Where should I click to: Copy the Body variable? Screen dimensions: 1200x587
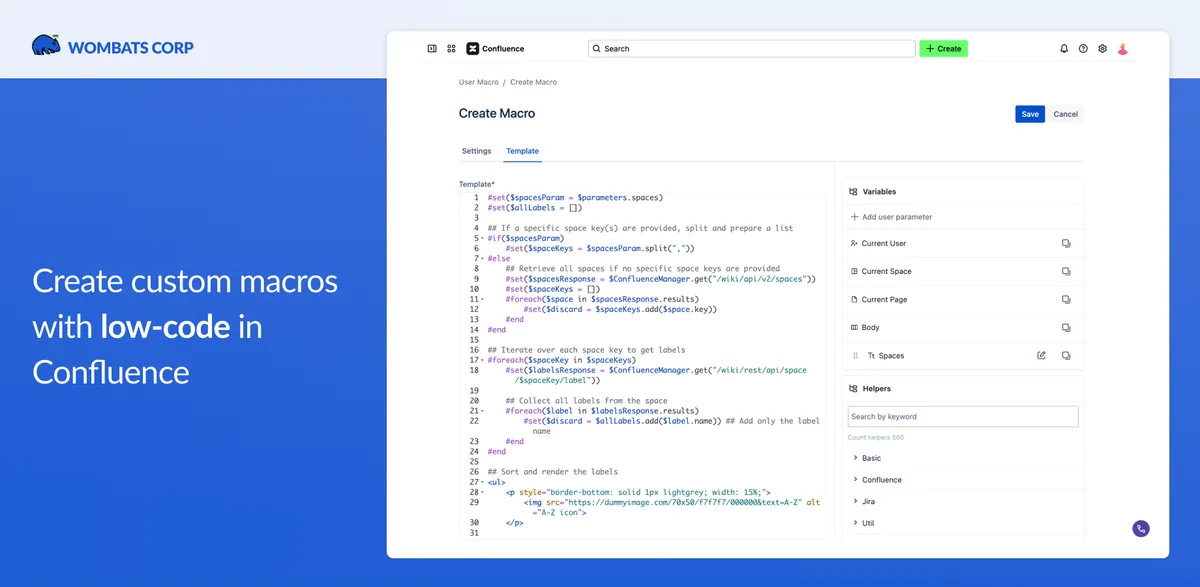[1066, 327]
